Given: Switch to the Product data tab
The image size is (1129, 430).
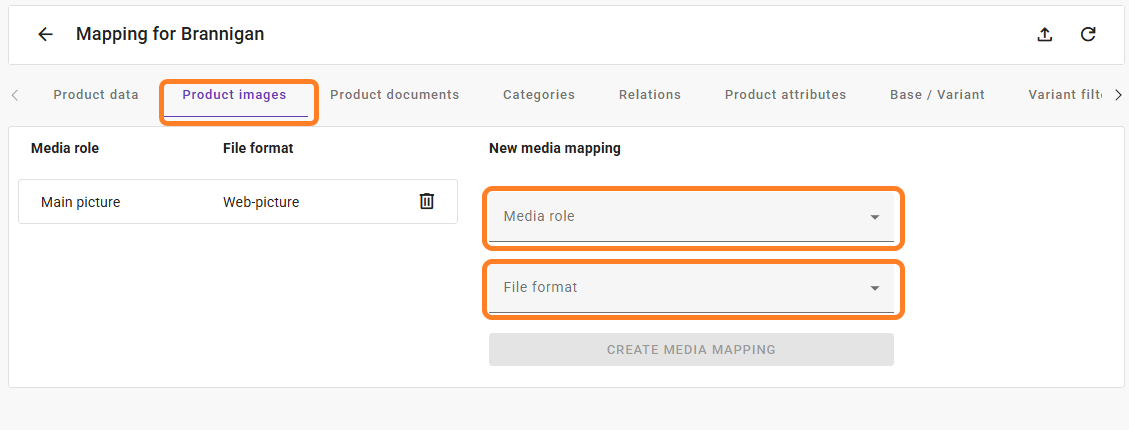Looking at the screenshot, I should (x=96, y=95).
